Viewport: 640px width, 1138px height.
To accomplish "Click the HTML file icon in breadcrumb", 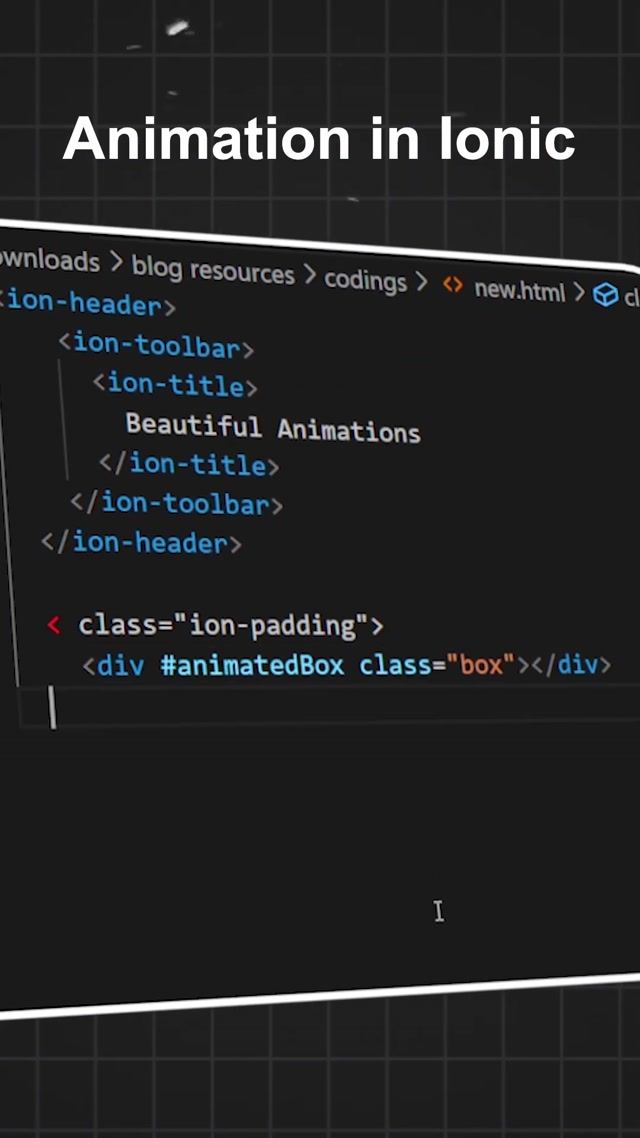I will (453, 286).
